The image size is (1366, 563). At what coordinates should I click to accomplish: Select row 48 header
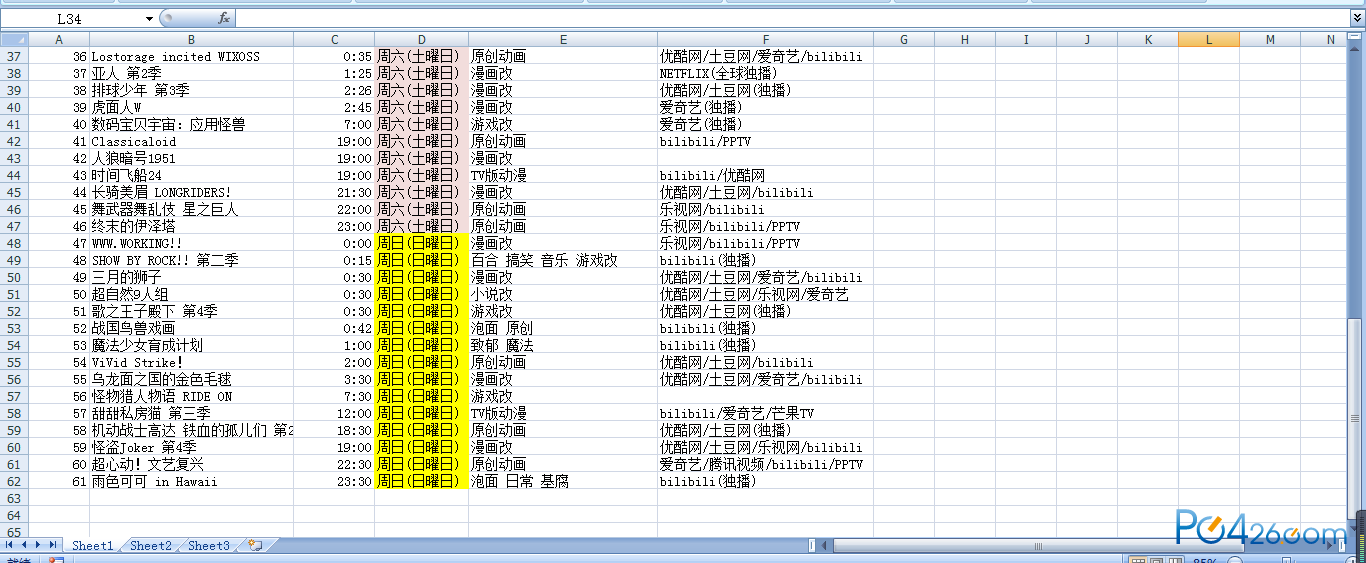(14, 243)
